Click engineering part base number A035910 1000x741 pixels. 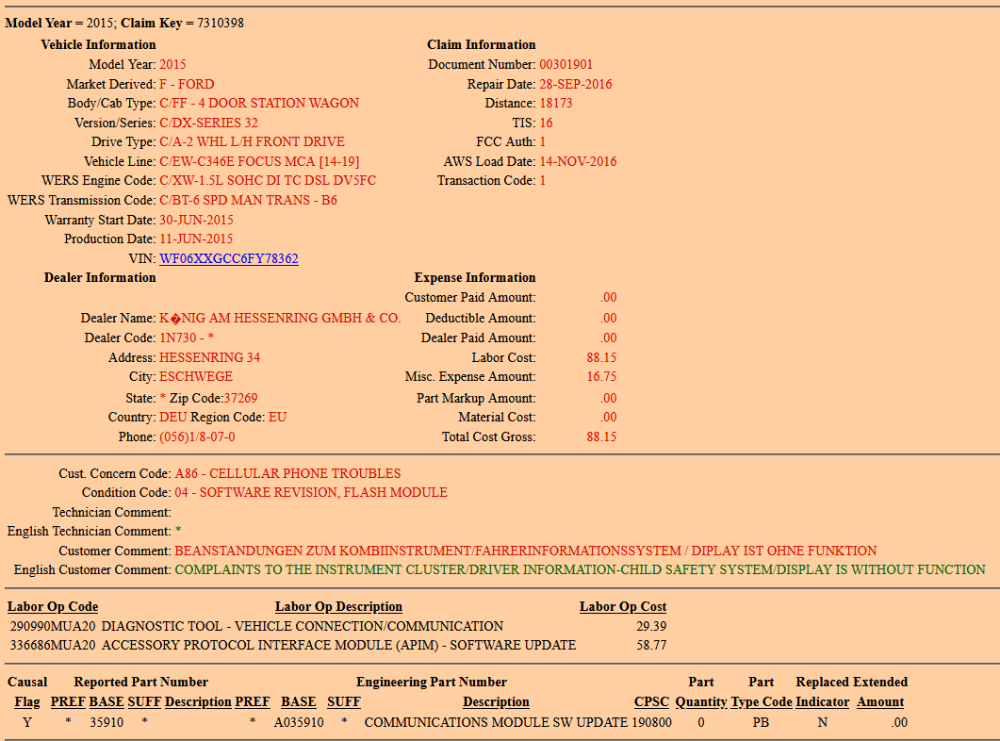(x=300, y=721)
